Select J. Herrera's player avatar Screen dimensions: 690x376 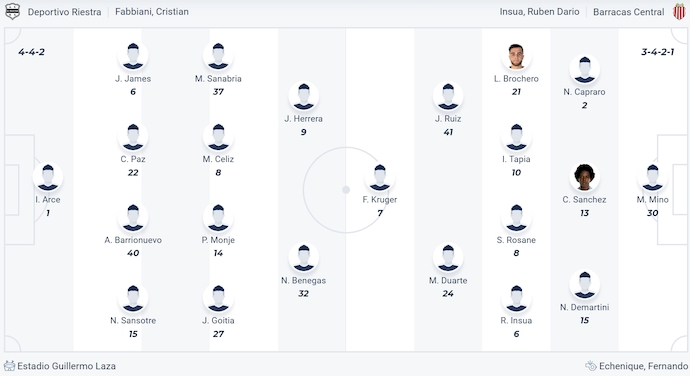[304, 96]
